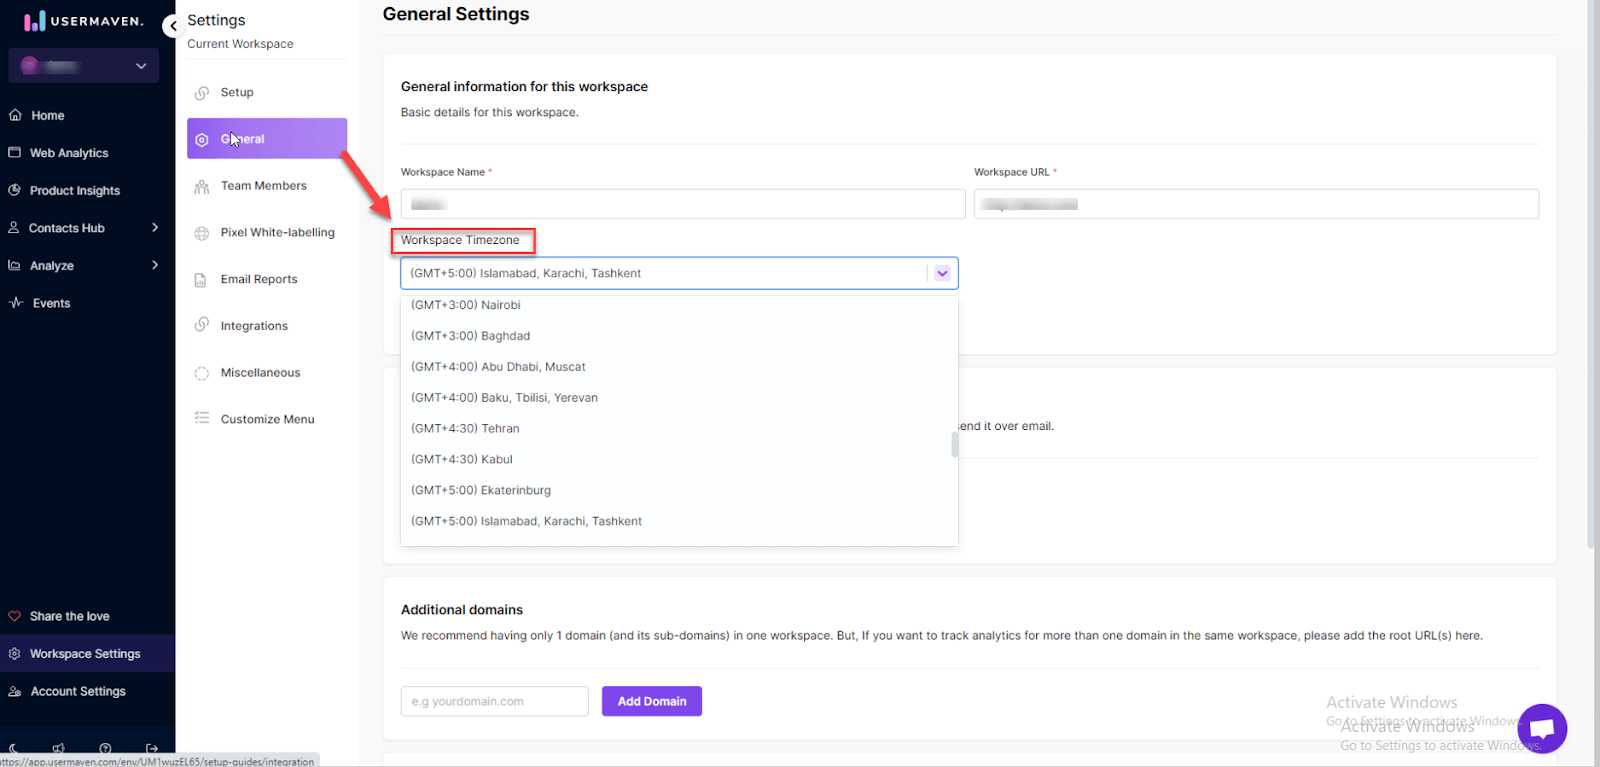Click the Workspace URL input field
The width and height of the screenshot is (1600, 767).
1256,204
